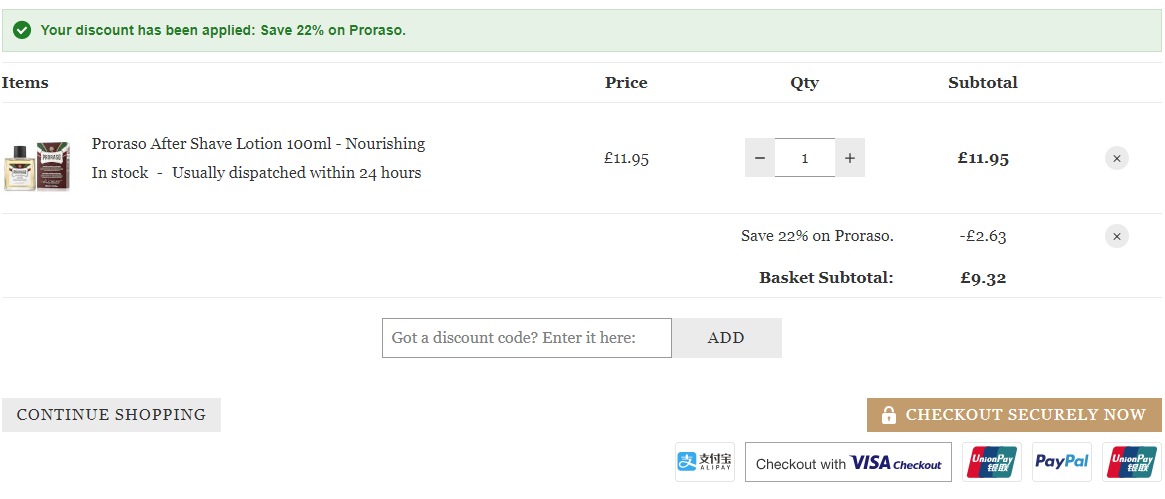Click the discount code entry field

click(527, 338)
